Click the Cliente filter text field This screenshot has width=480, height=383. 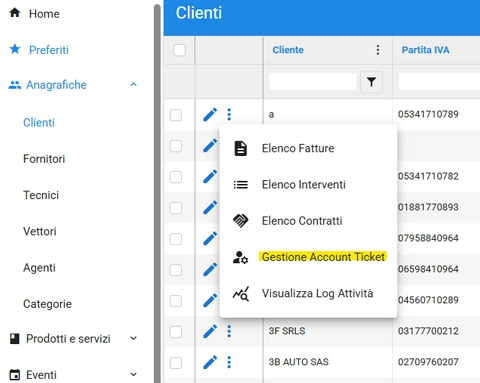(x=313, y=82)
